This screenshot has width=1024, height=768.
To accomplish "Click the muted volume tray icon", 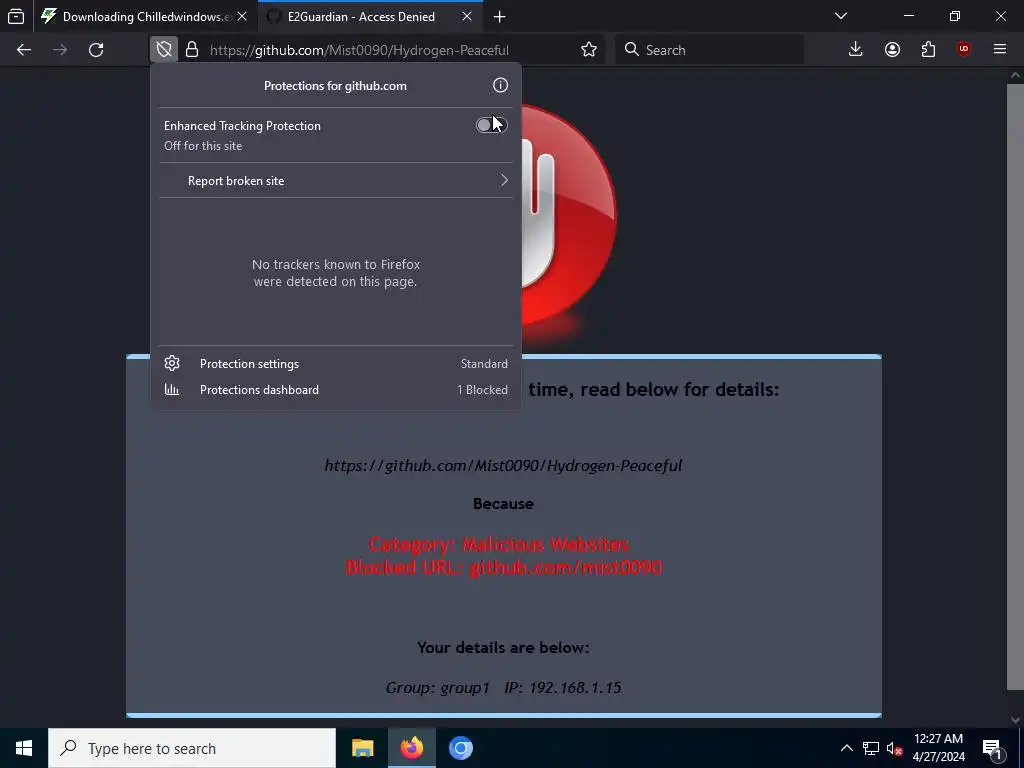I will (x=895, y=748).
